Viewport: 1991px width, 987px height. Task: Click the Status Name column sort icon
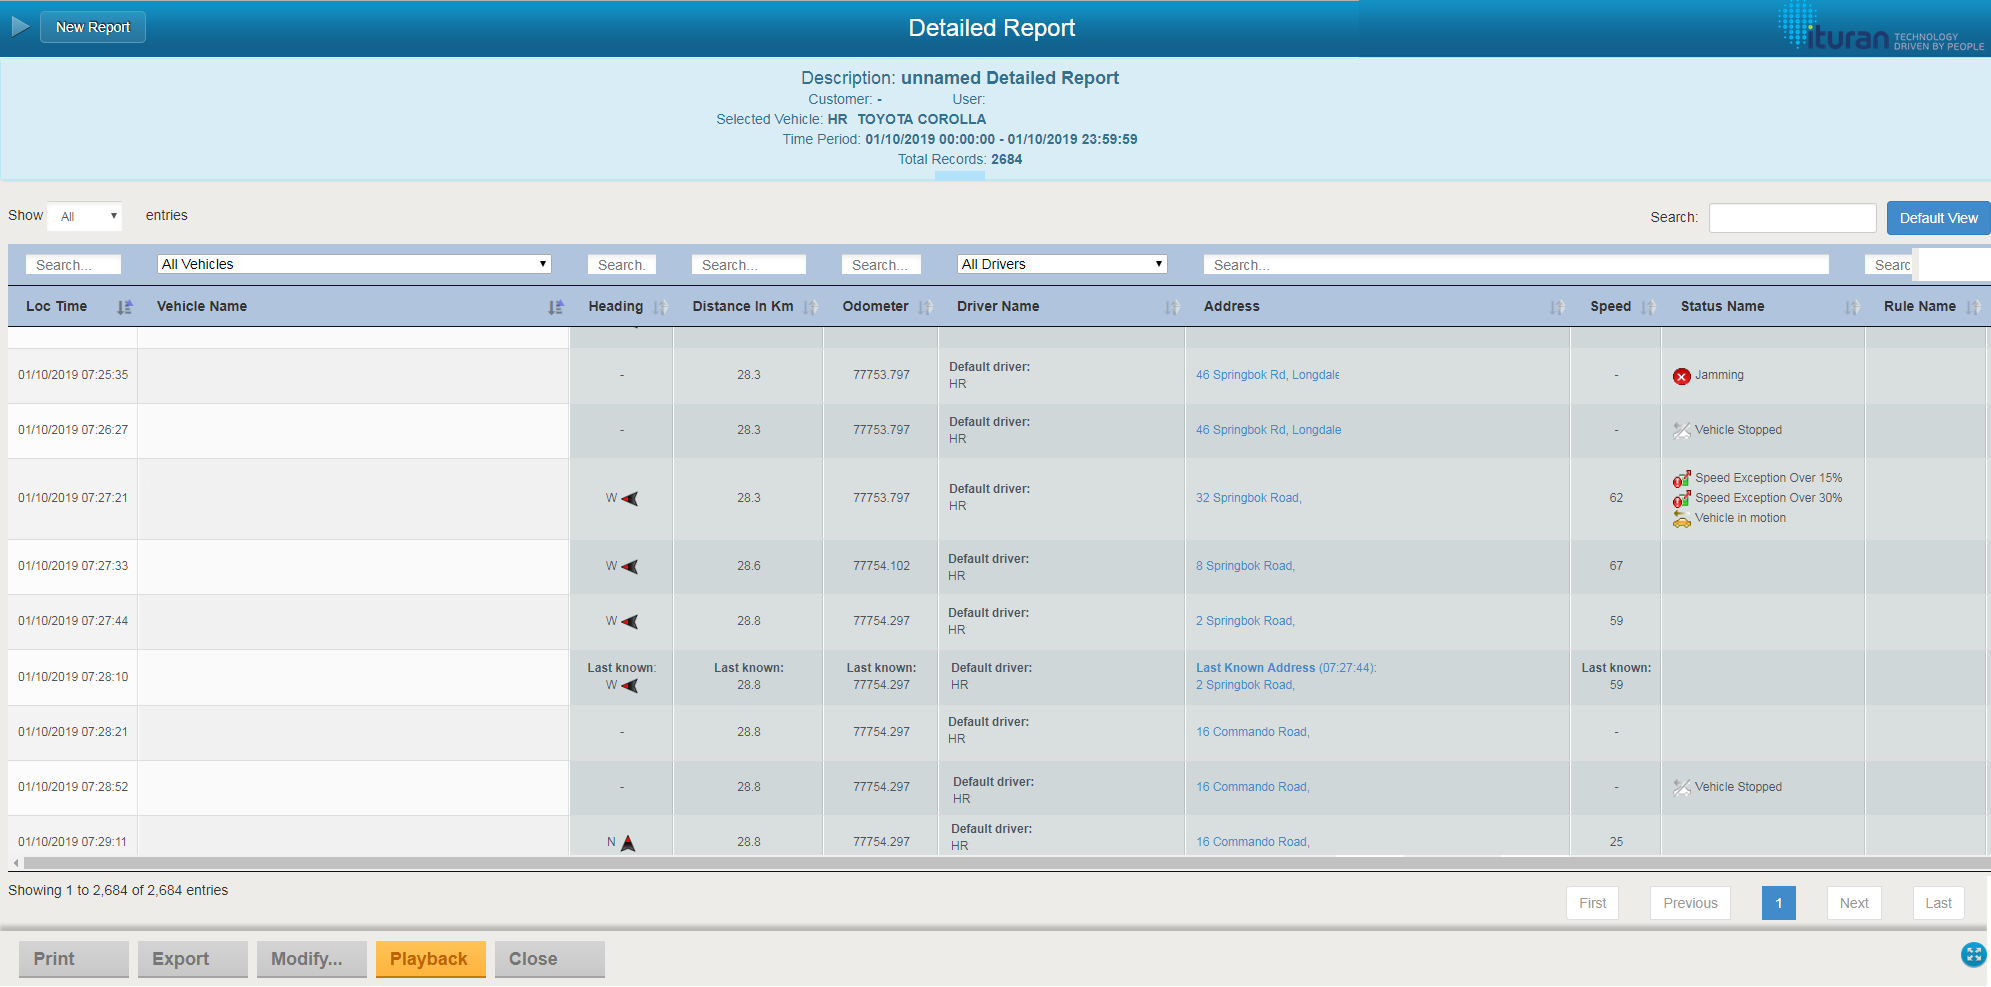1852,307
